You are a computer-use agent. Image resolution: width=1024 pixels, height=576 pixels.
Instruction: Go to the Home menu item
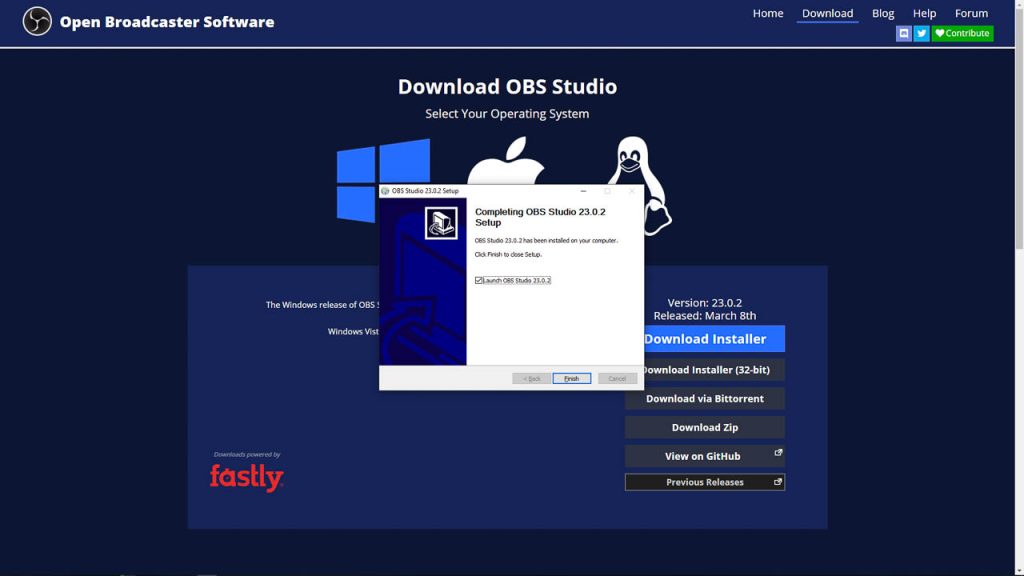point(767,13)
